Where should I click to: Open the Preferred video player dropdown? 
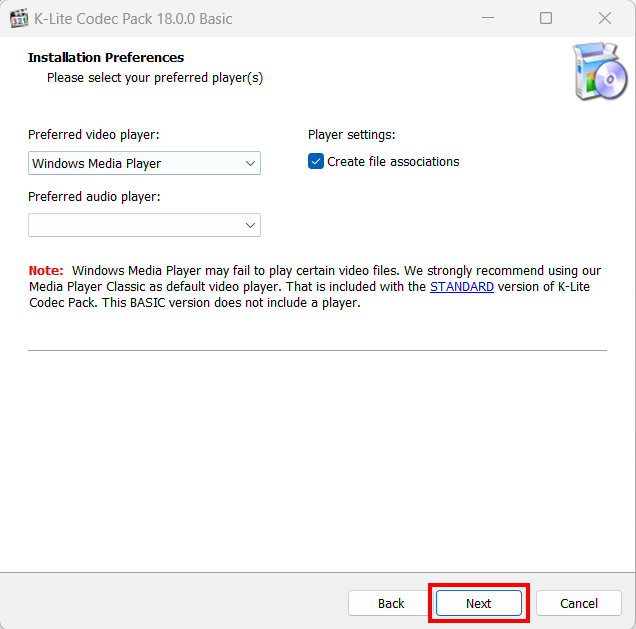click(x=144, y=163)
